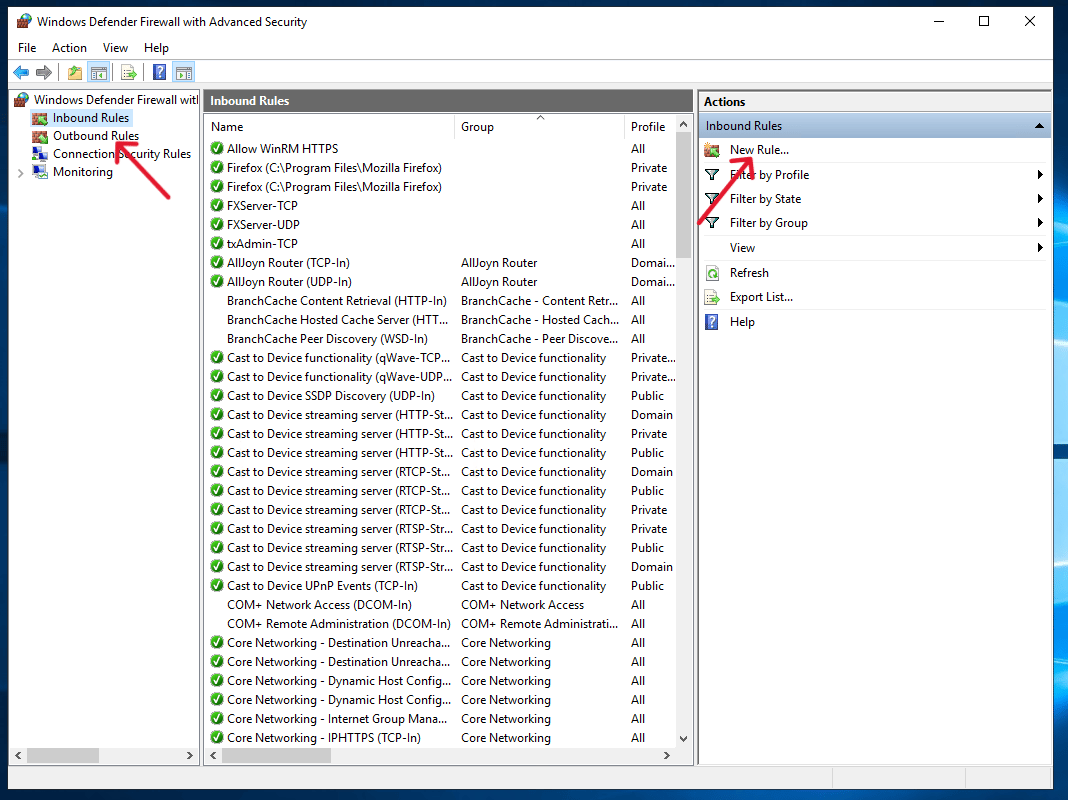Select BranchCache Peer Discovery (WSD-In) rule
This screenshot has width=1068, height=800.
pos(441,338)
